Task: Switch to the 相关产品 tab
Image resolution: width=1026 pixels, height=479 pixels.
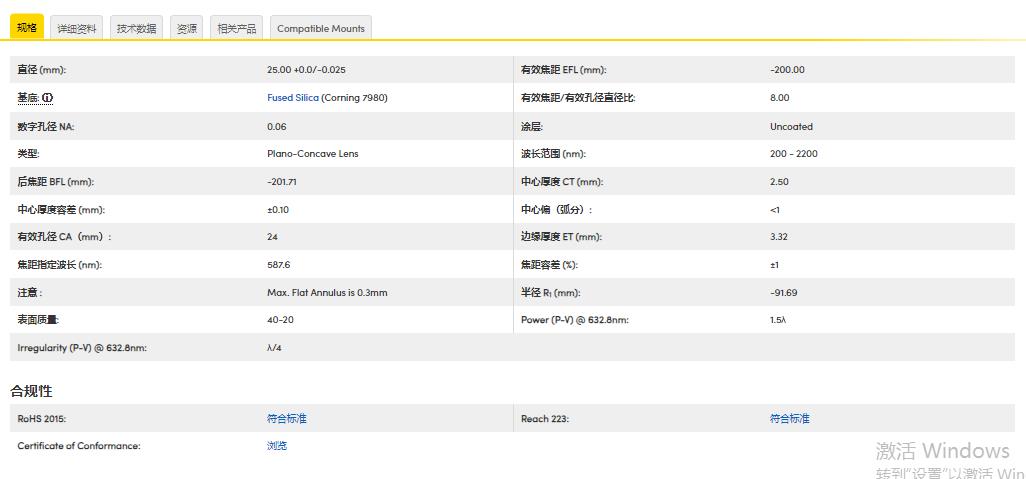Action: (x=236, y=28)
